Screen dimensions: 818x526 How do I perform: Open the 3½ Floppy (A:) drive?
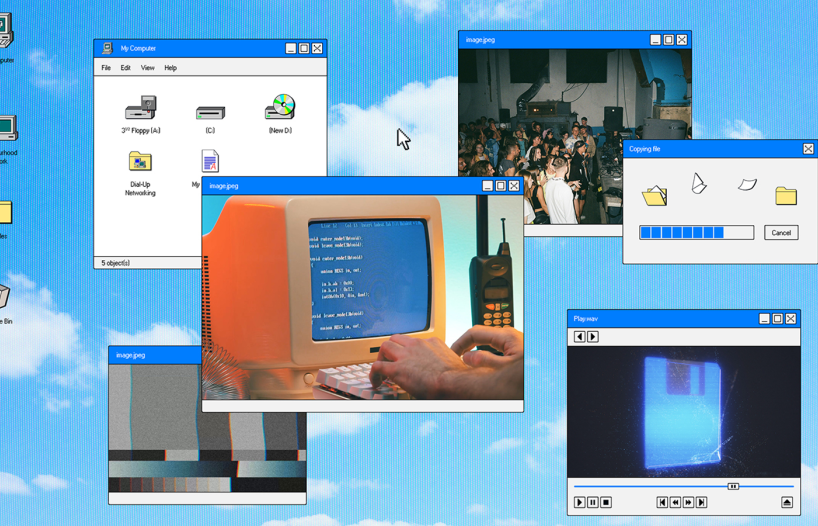tap(141, 108)
